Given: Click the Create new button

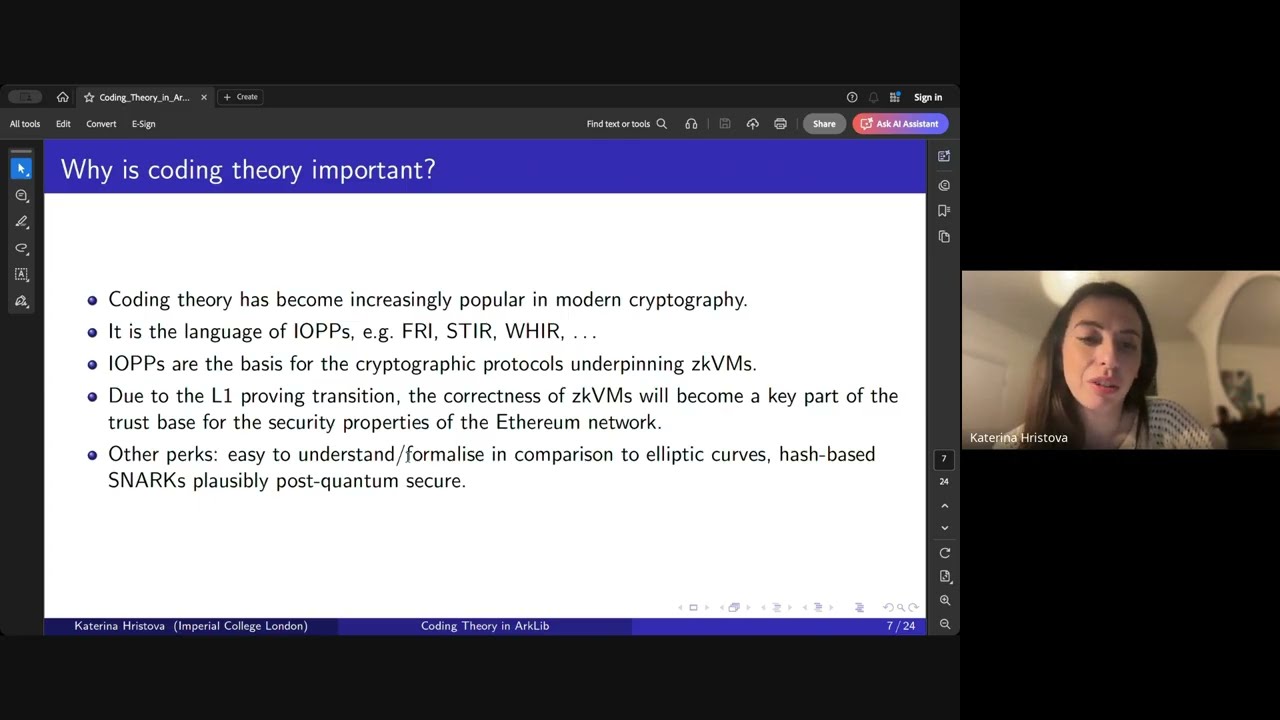Looking at the screenshot, I should (x=241, y=97).
